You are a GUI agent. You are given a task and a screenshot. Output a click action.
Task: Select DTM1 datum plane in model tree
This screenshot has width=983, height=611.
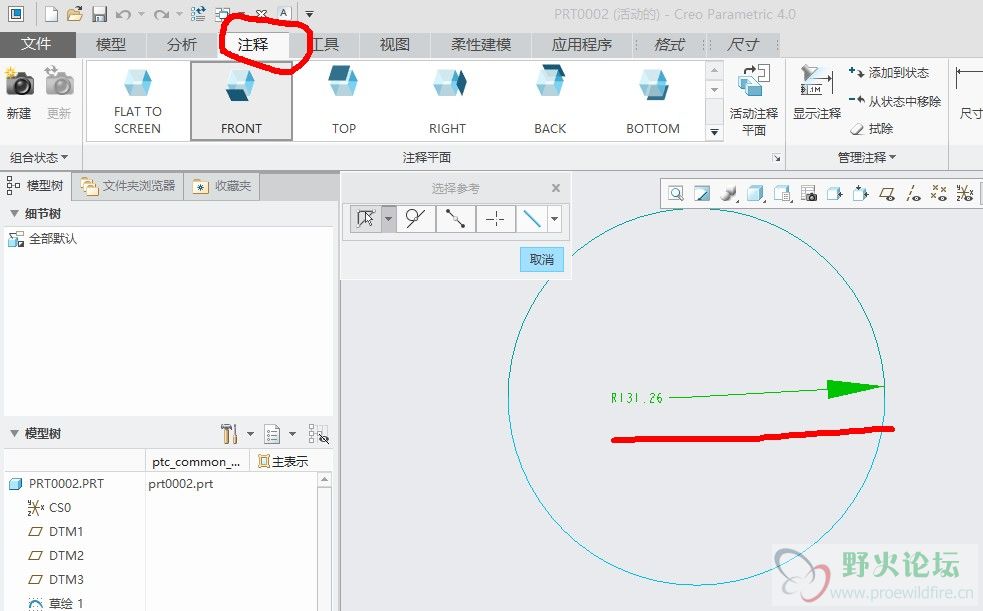[56, 531]
